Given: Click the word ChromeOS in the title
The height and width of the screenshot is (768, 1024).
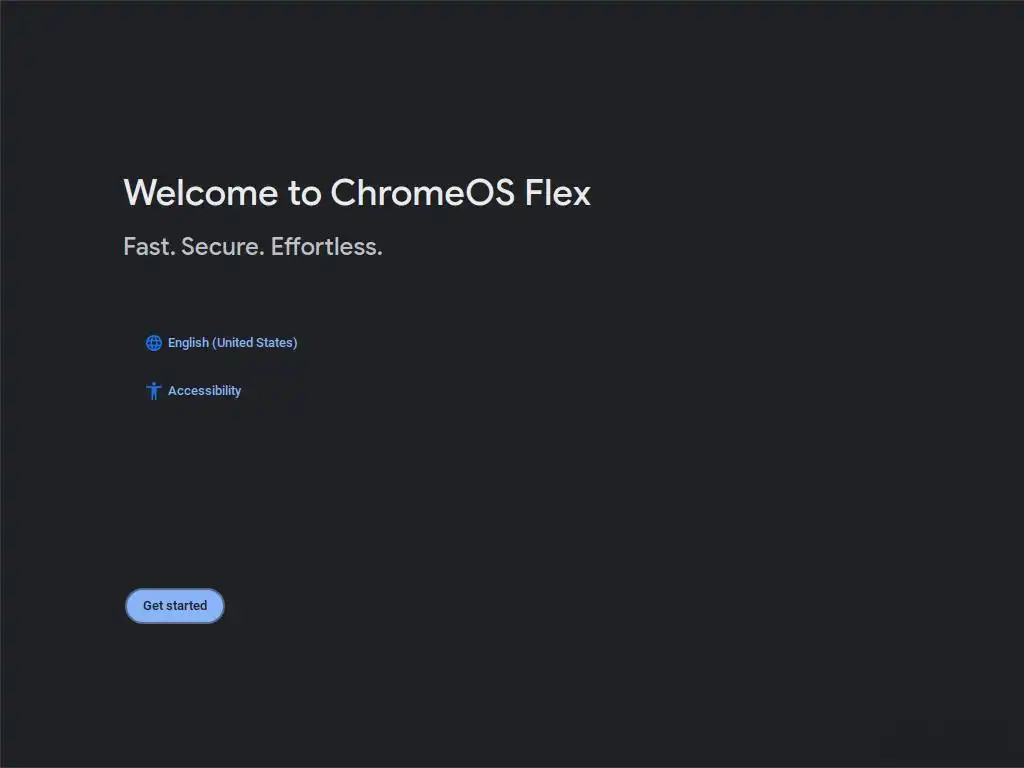Looking at the screenshot, I should (423, 192).
